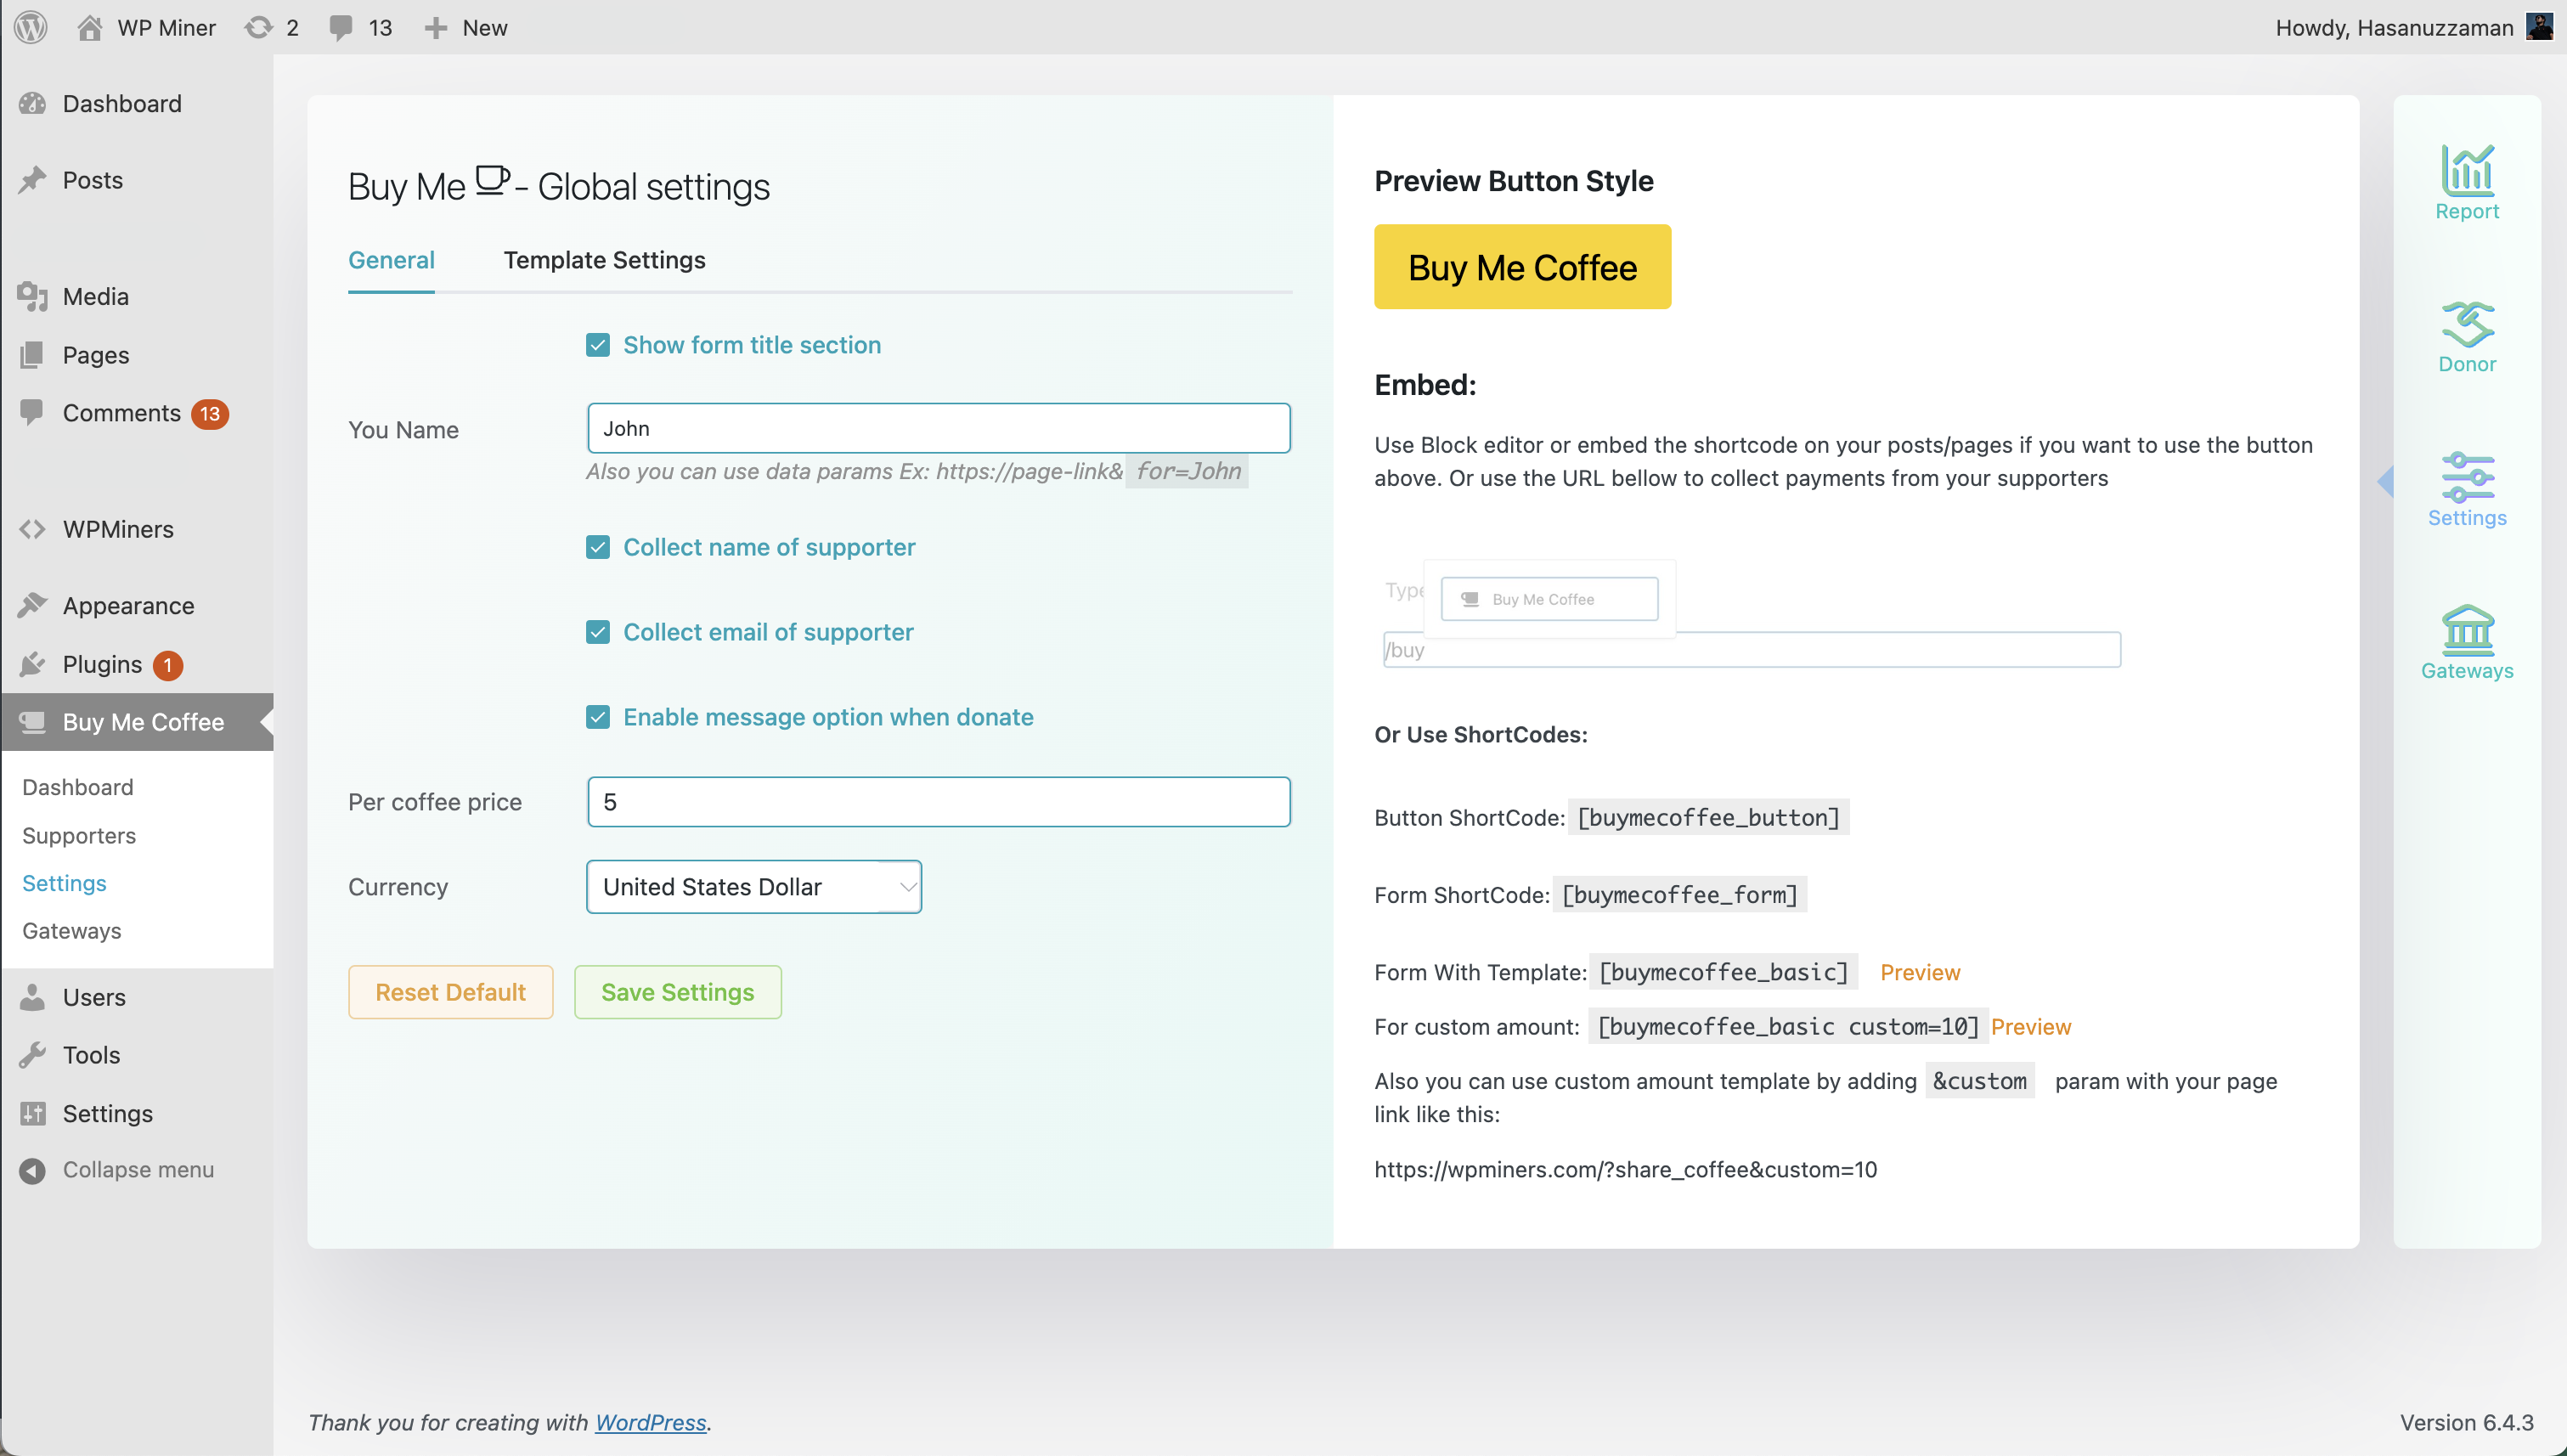The height and width of the screenshot is (1456, 2567).
Task: Click the Media icon in sidebar
Action: [32, 296]
